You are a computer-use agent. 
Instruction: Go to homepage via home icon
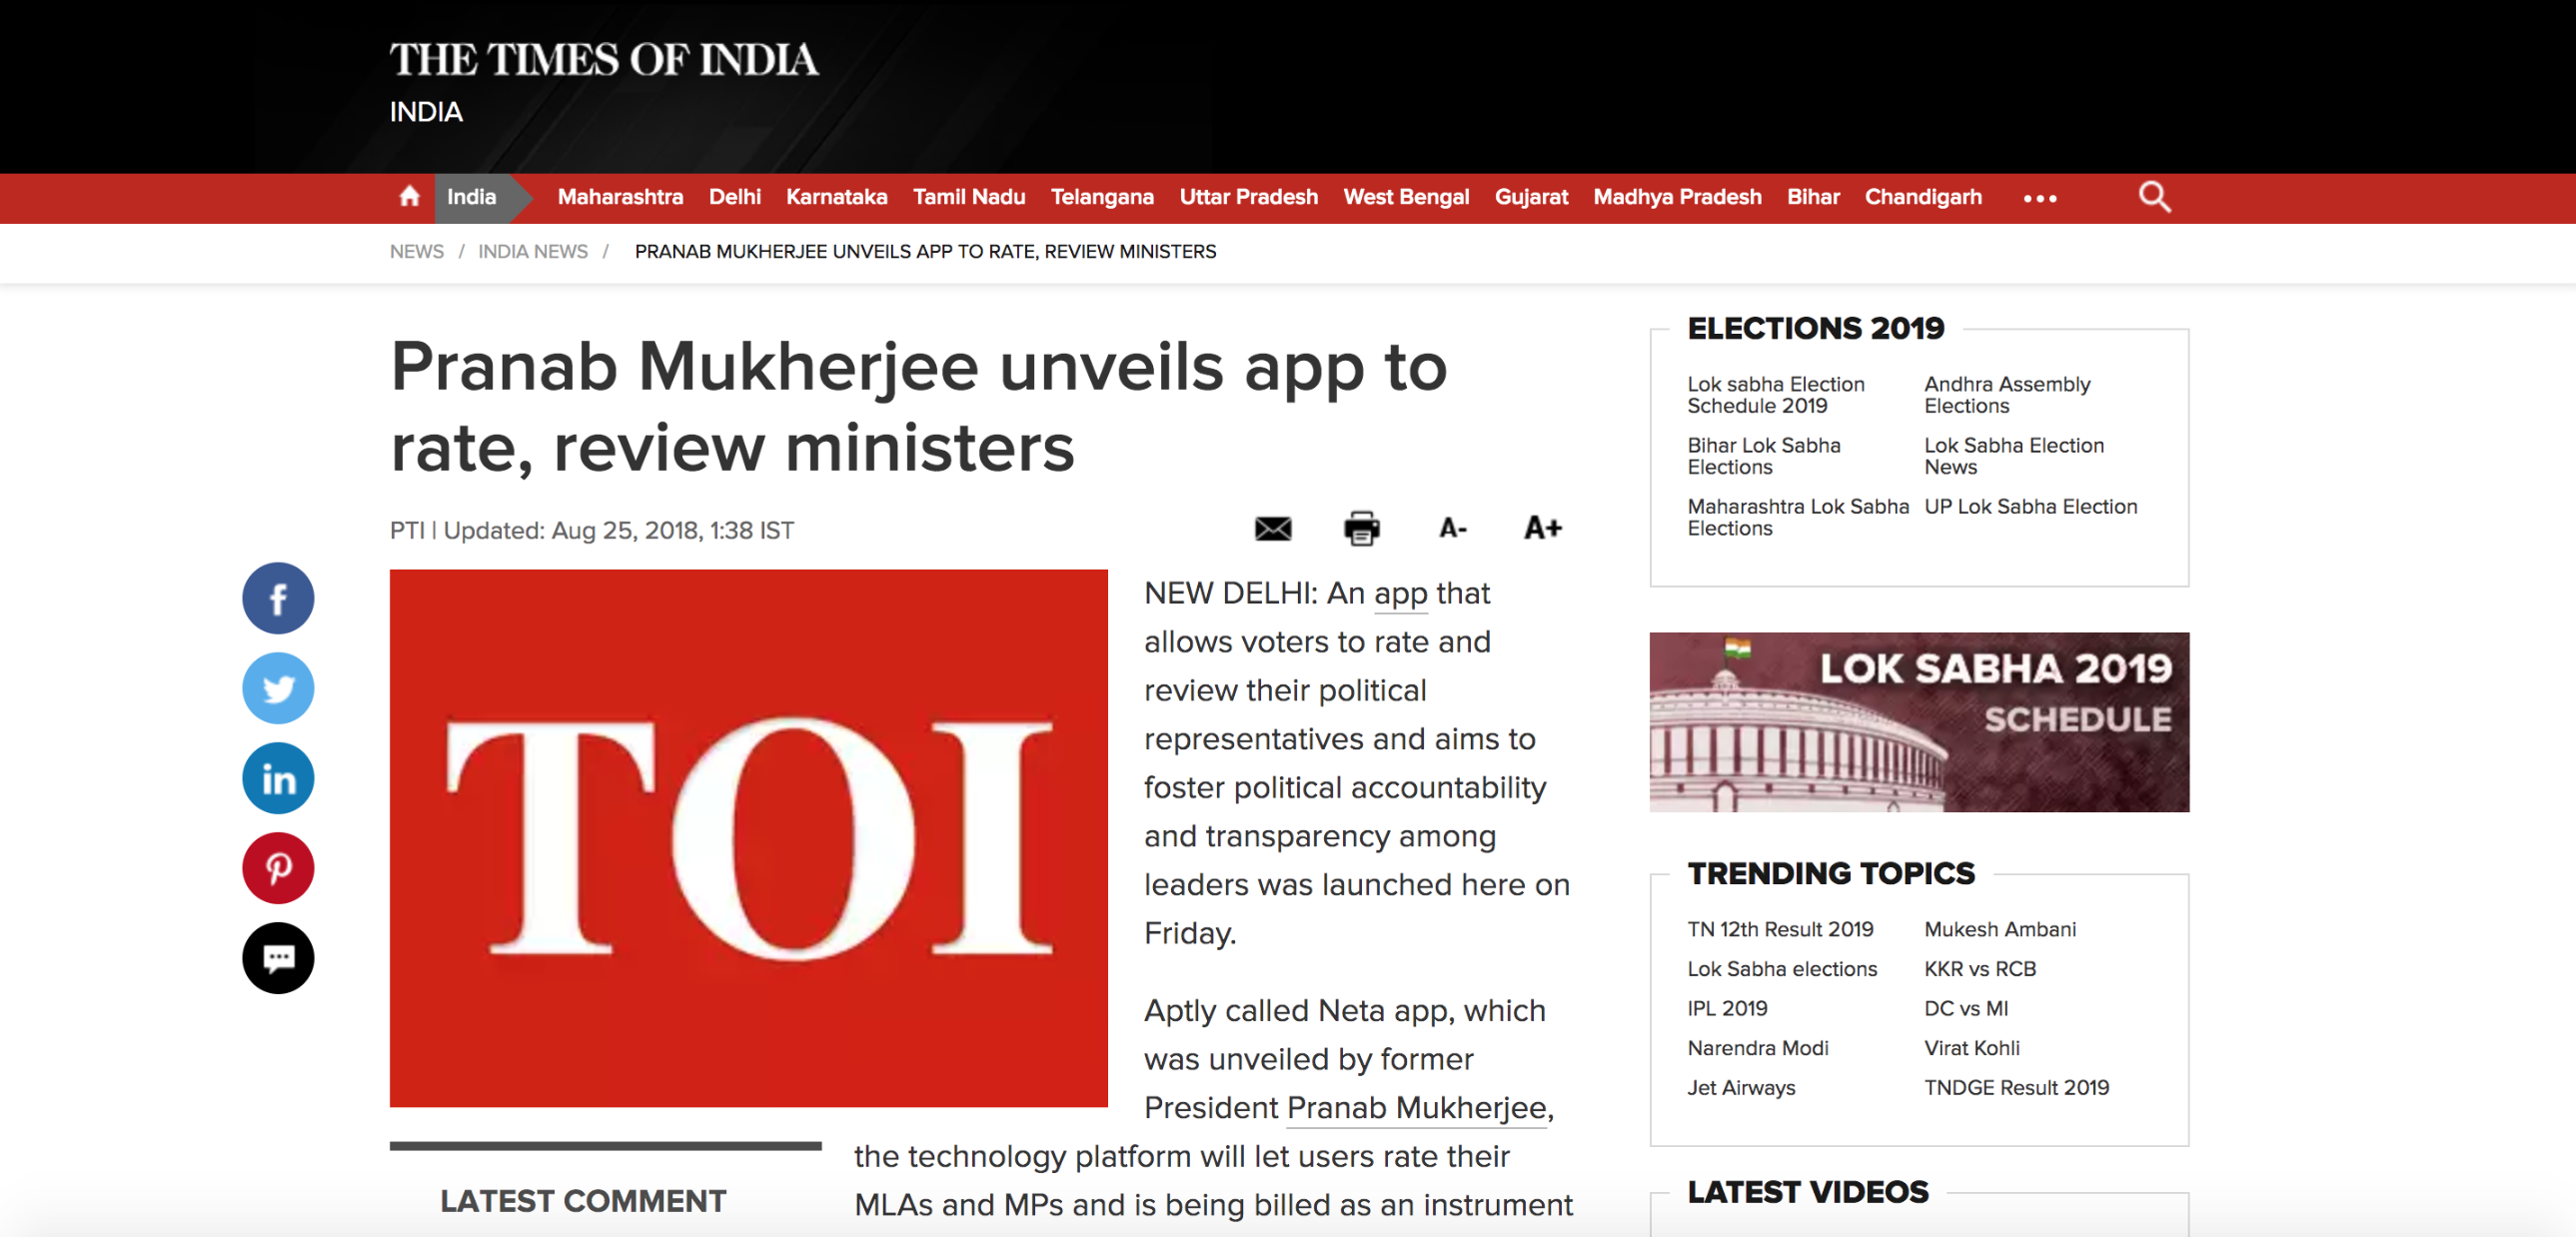click(x=409, y=197)
